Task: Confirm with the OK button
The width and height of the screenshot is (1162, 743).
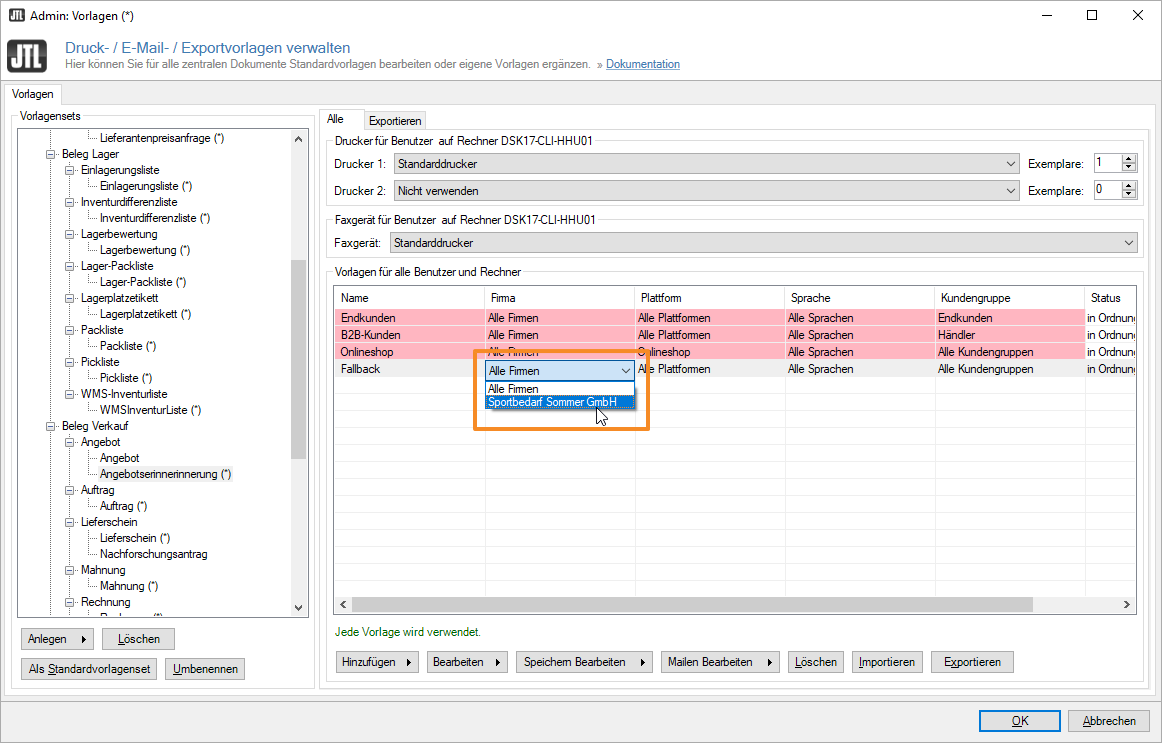Action: pos(1019,721)
